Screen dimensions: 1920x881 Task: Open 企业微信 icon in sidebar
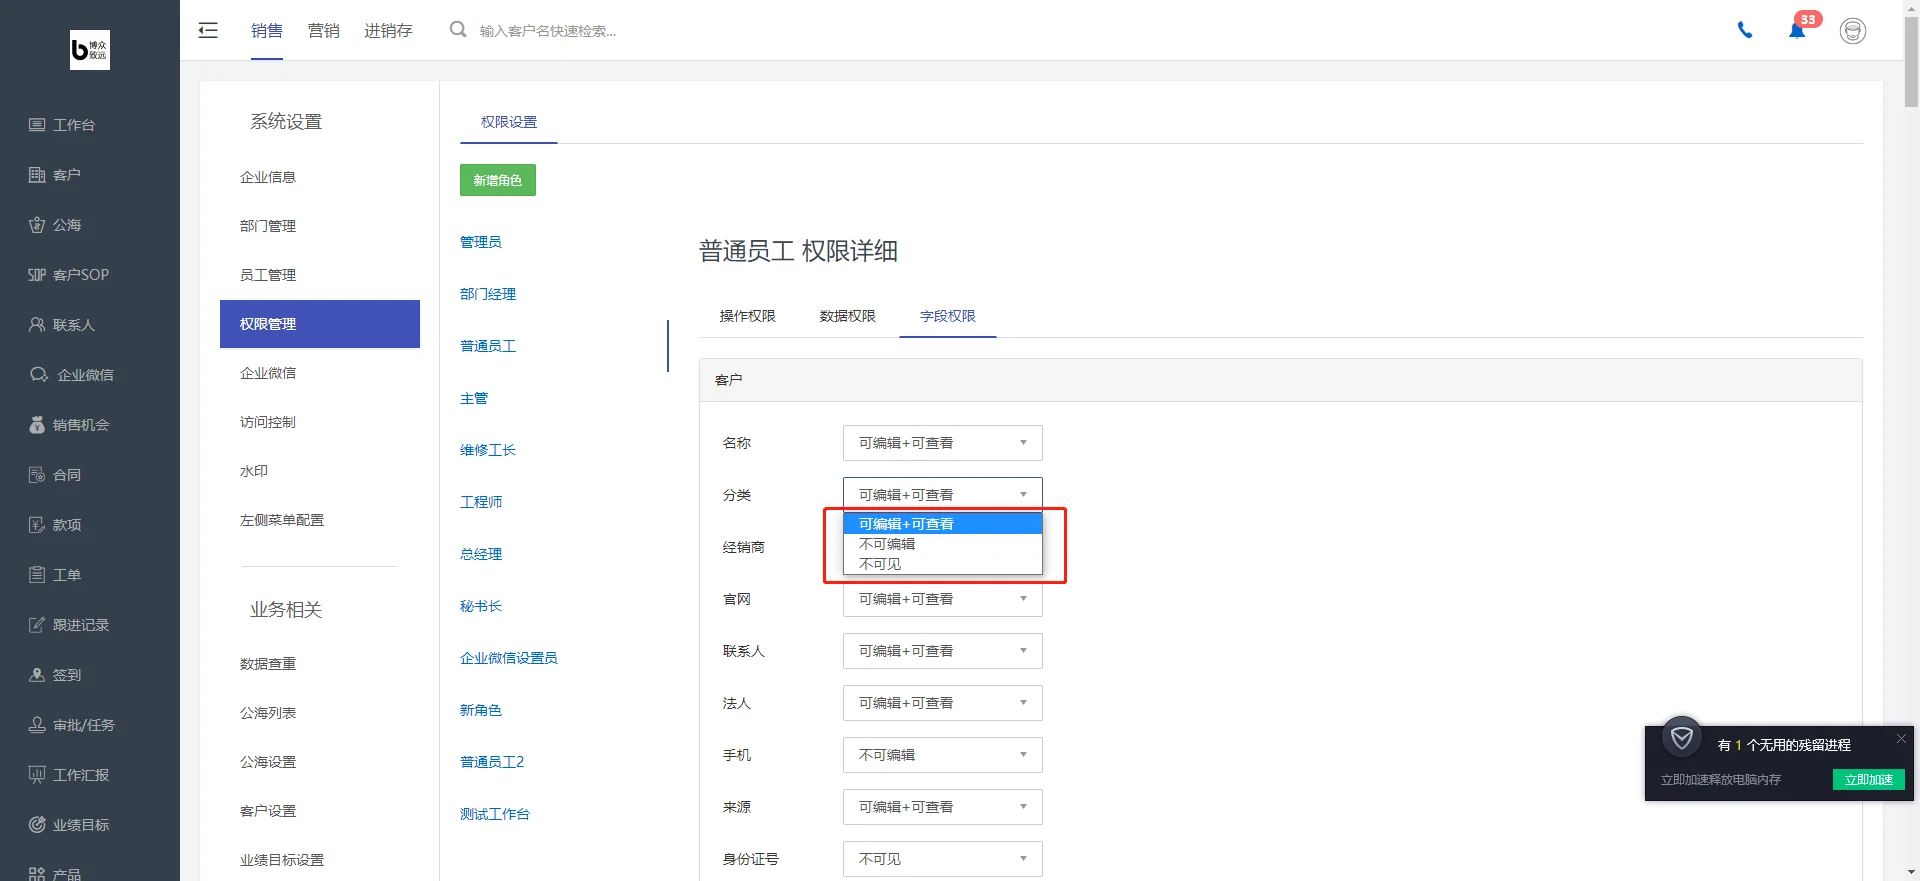pos(39,375)
